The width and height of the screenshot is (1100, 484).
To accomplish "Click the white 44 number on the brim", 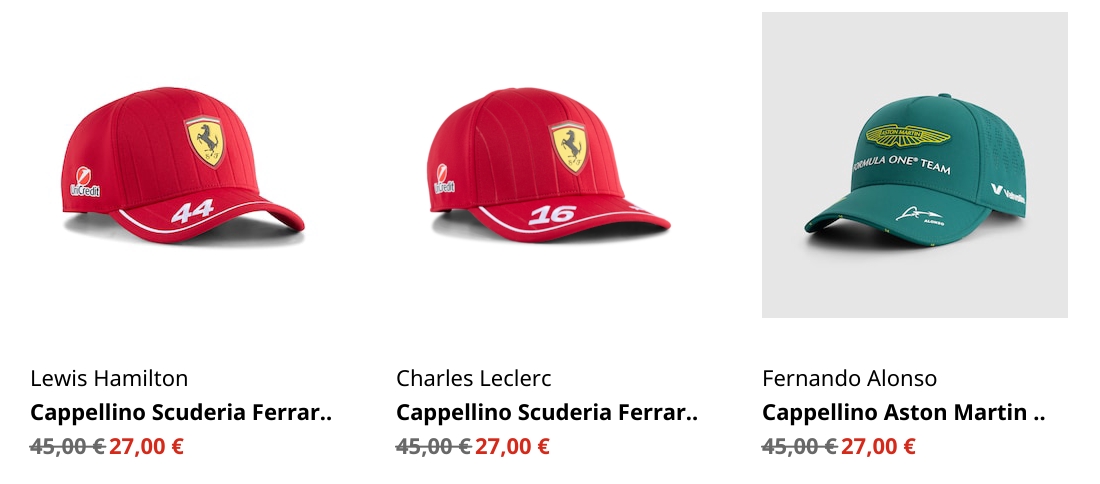I will tap(192, 211).
